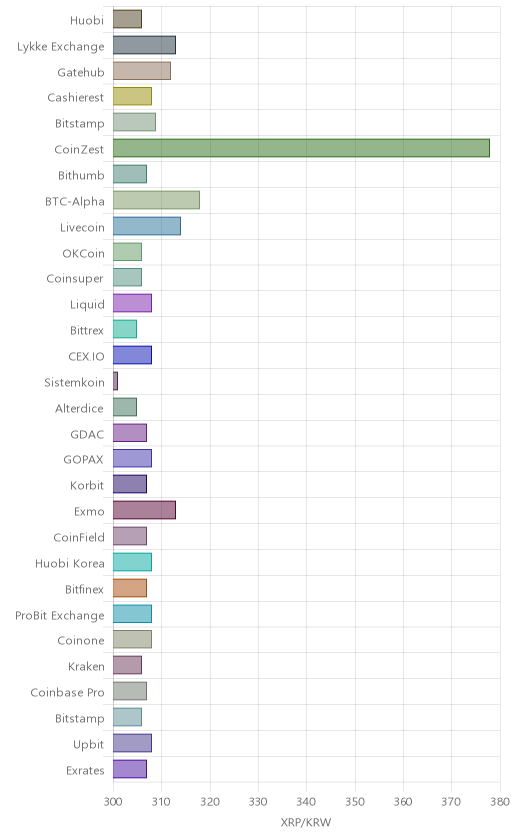
Task: Click the Coinbase Pro label
Action: tap(67, 692)
